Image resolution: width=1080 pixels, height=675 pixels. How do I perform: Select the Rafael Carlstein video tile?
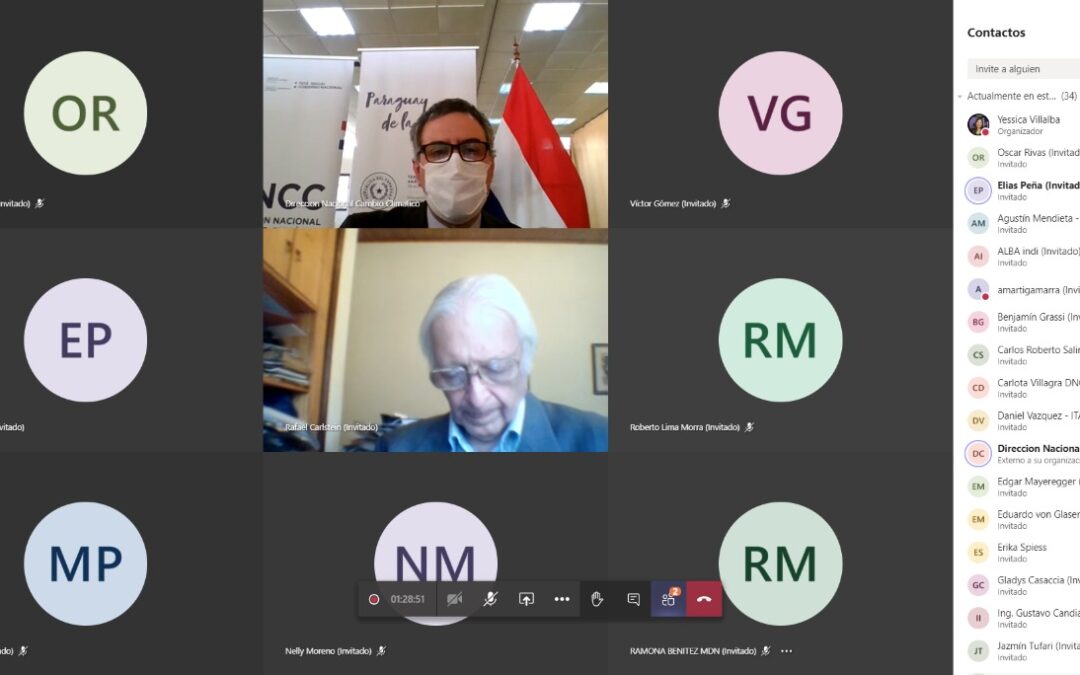pyautogui.click(x=435, y=340)
